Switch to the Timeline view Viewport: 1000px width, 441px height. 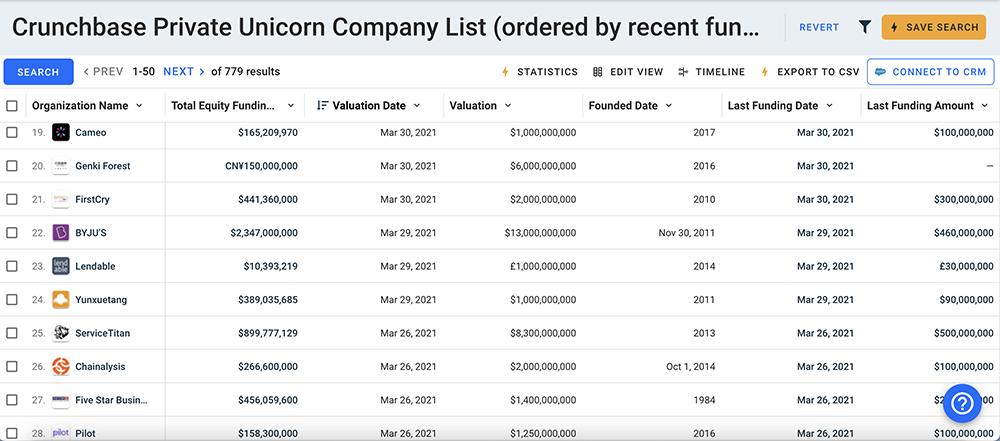pyautogui.click(x=712, y=72)
